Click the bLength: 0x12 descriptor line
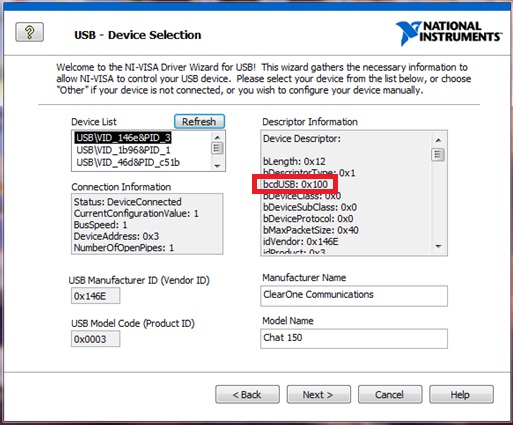 [x=294, y=162]
